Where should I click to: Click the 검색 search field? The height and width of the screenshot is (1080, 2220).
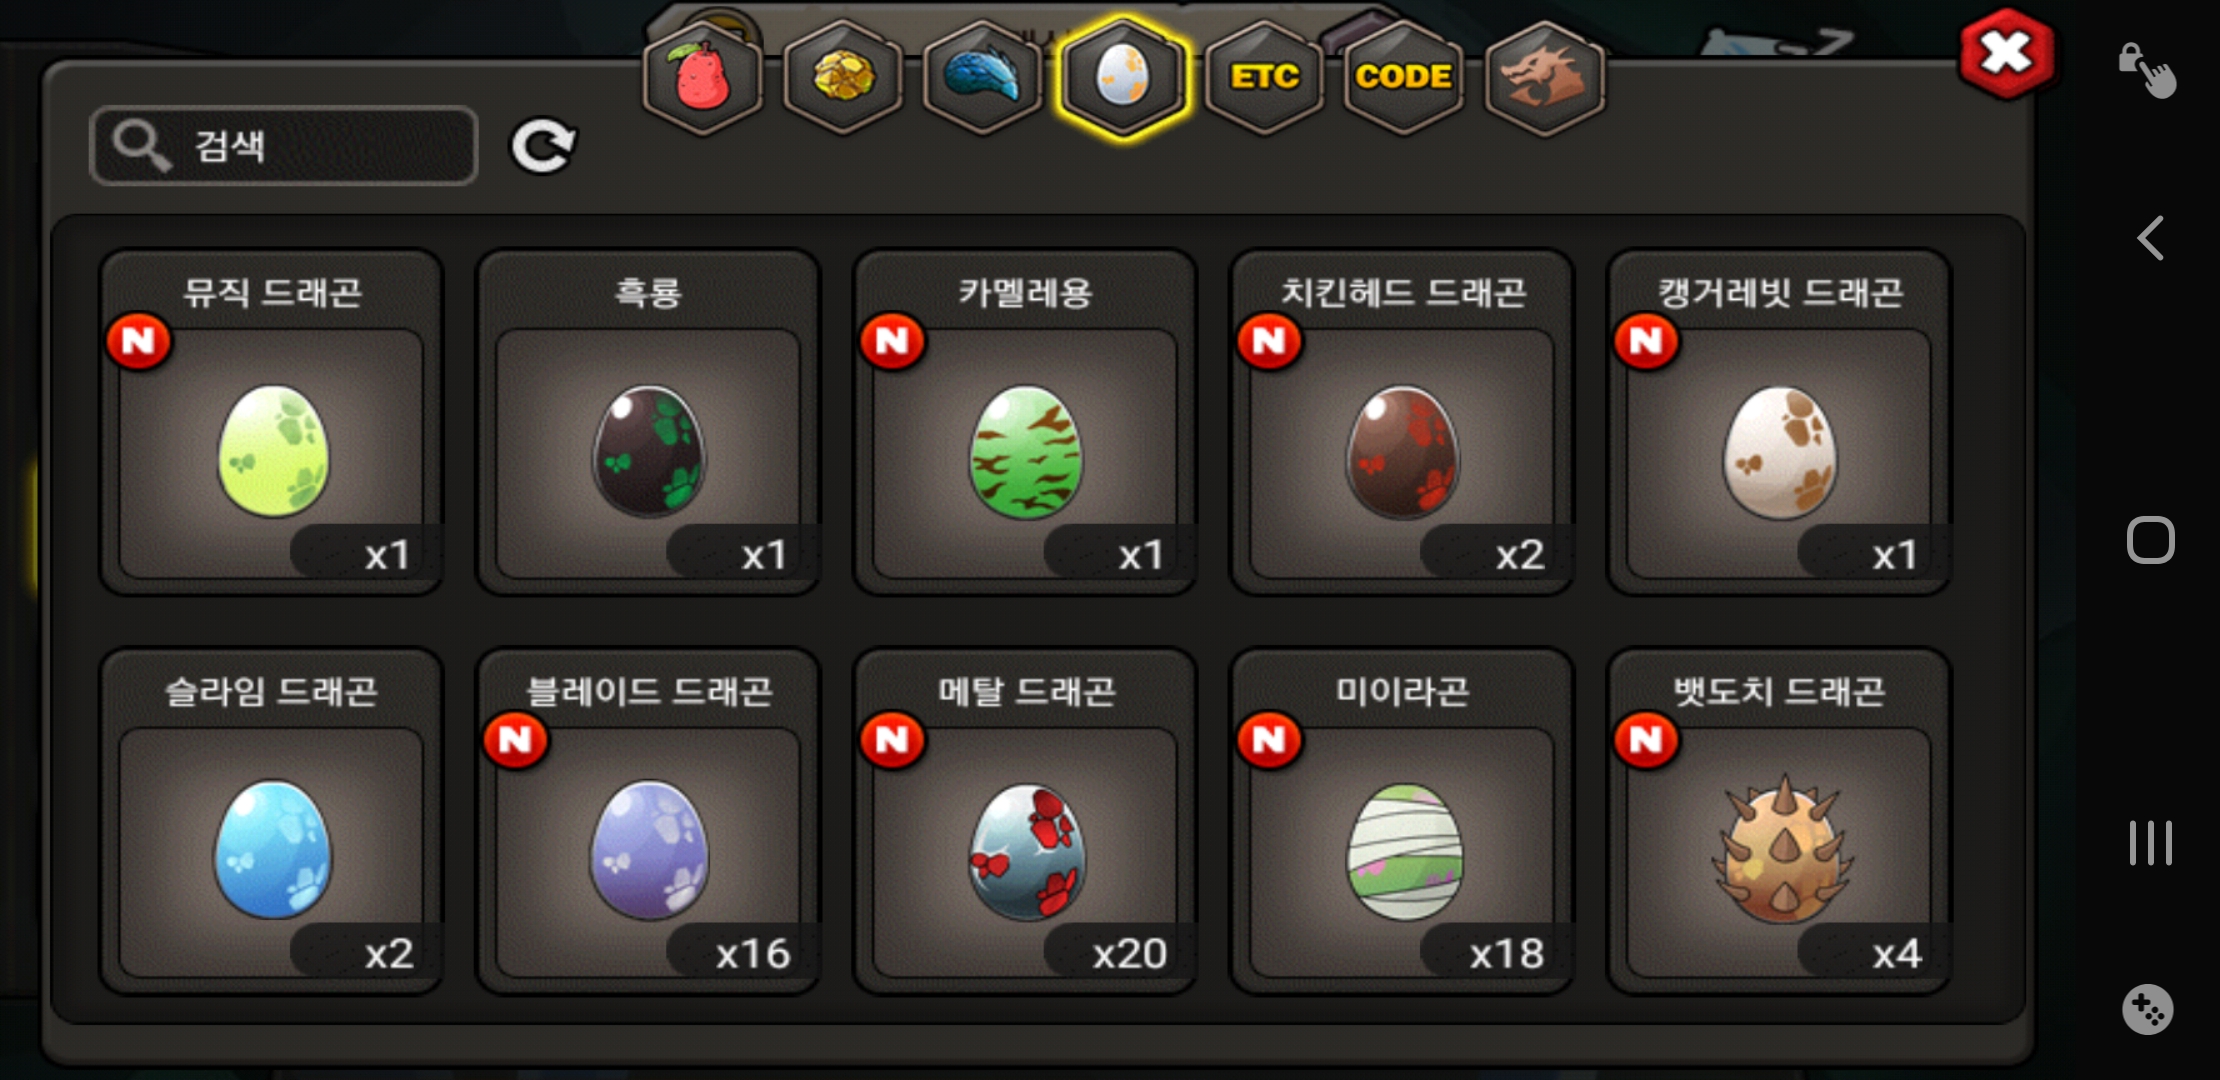(284, 146)
